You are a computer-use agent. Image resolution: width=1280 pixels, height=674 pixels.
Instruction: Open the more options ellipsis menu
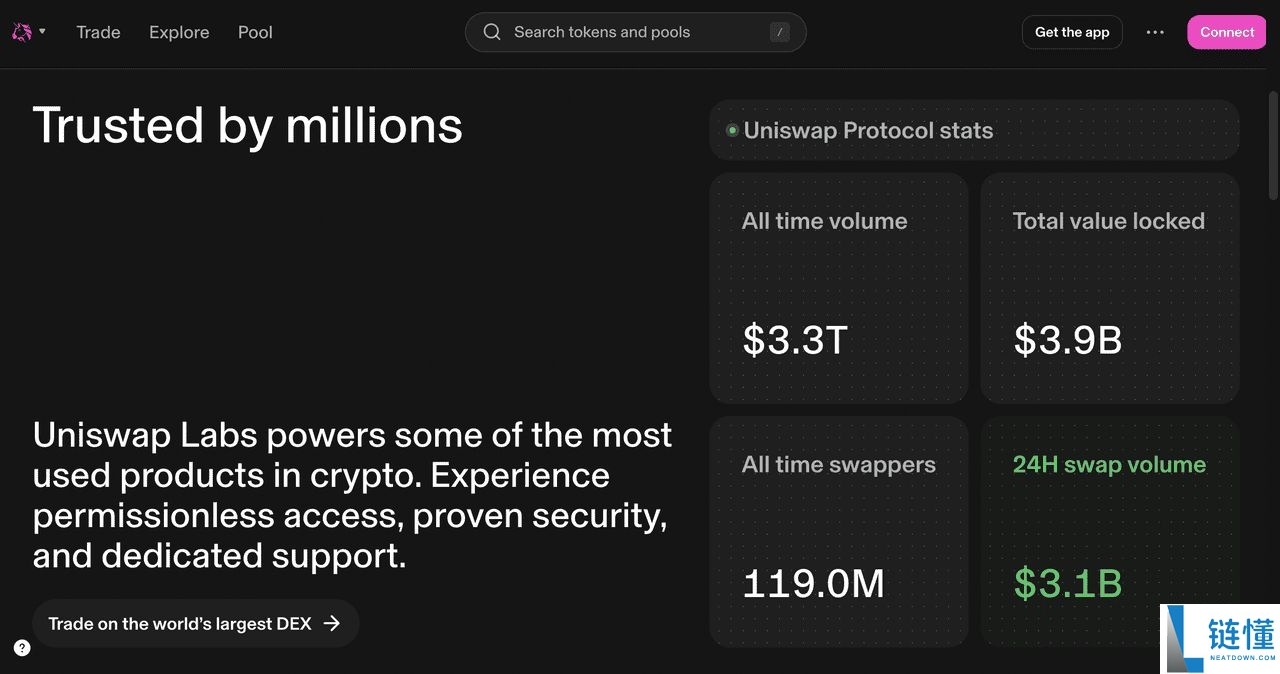1155,32
